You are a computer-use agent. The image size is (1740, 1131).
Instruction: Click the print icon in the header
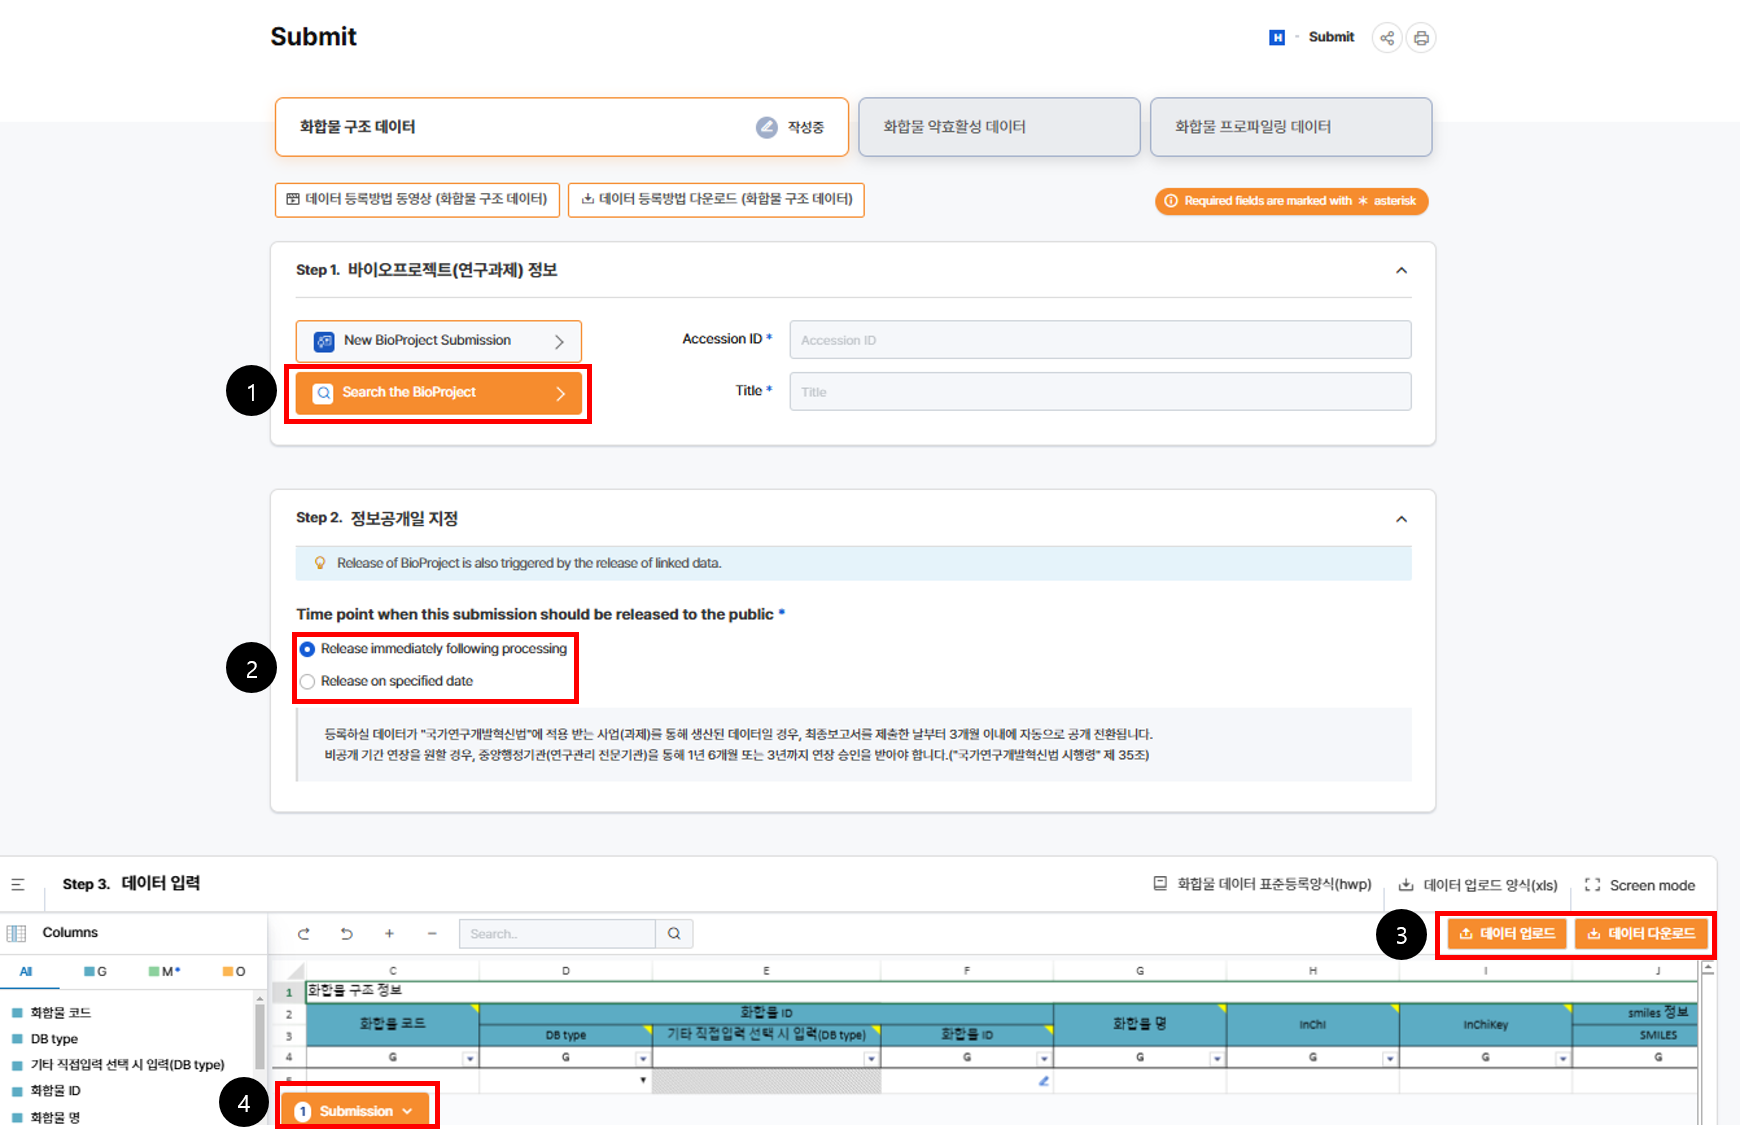(1421, 38)
